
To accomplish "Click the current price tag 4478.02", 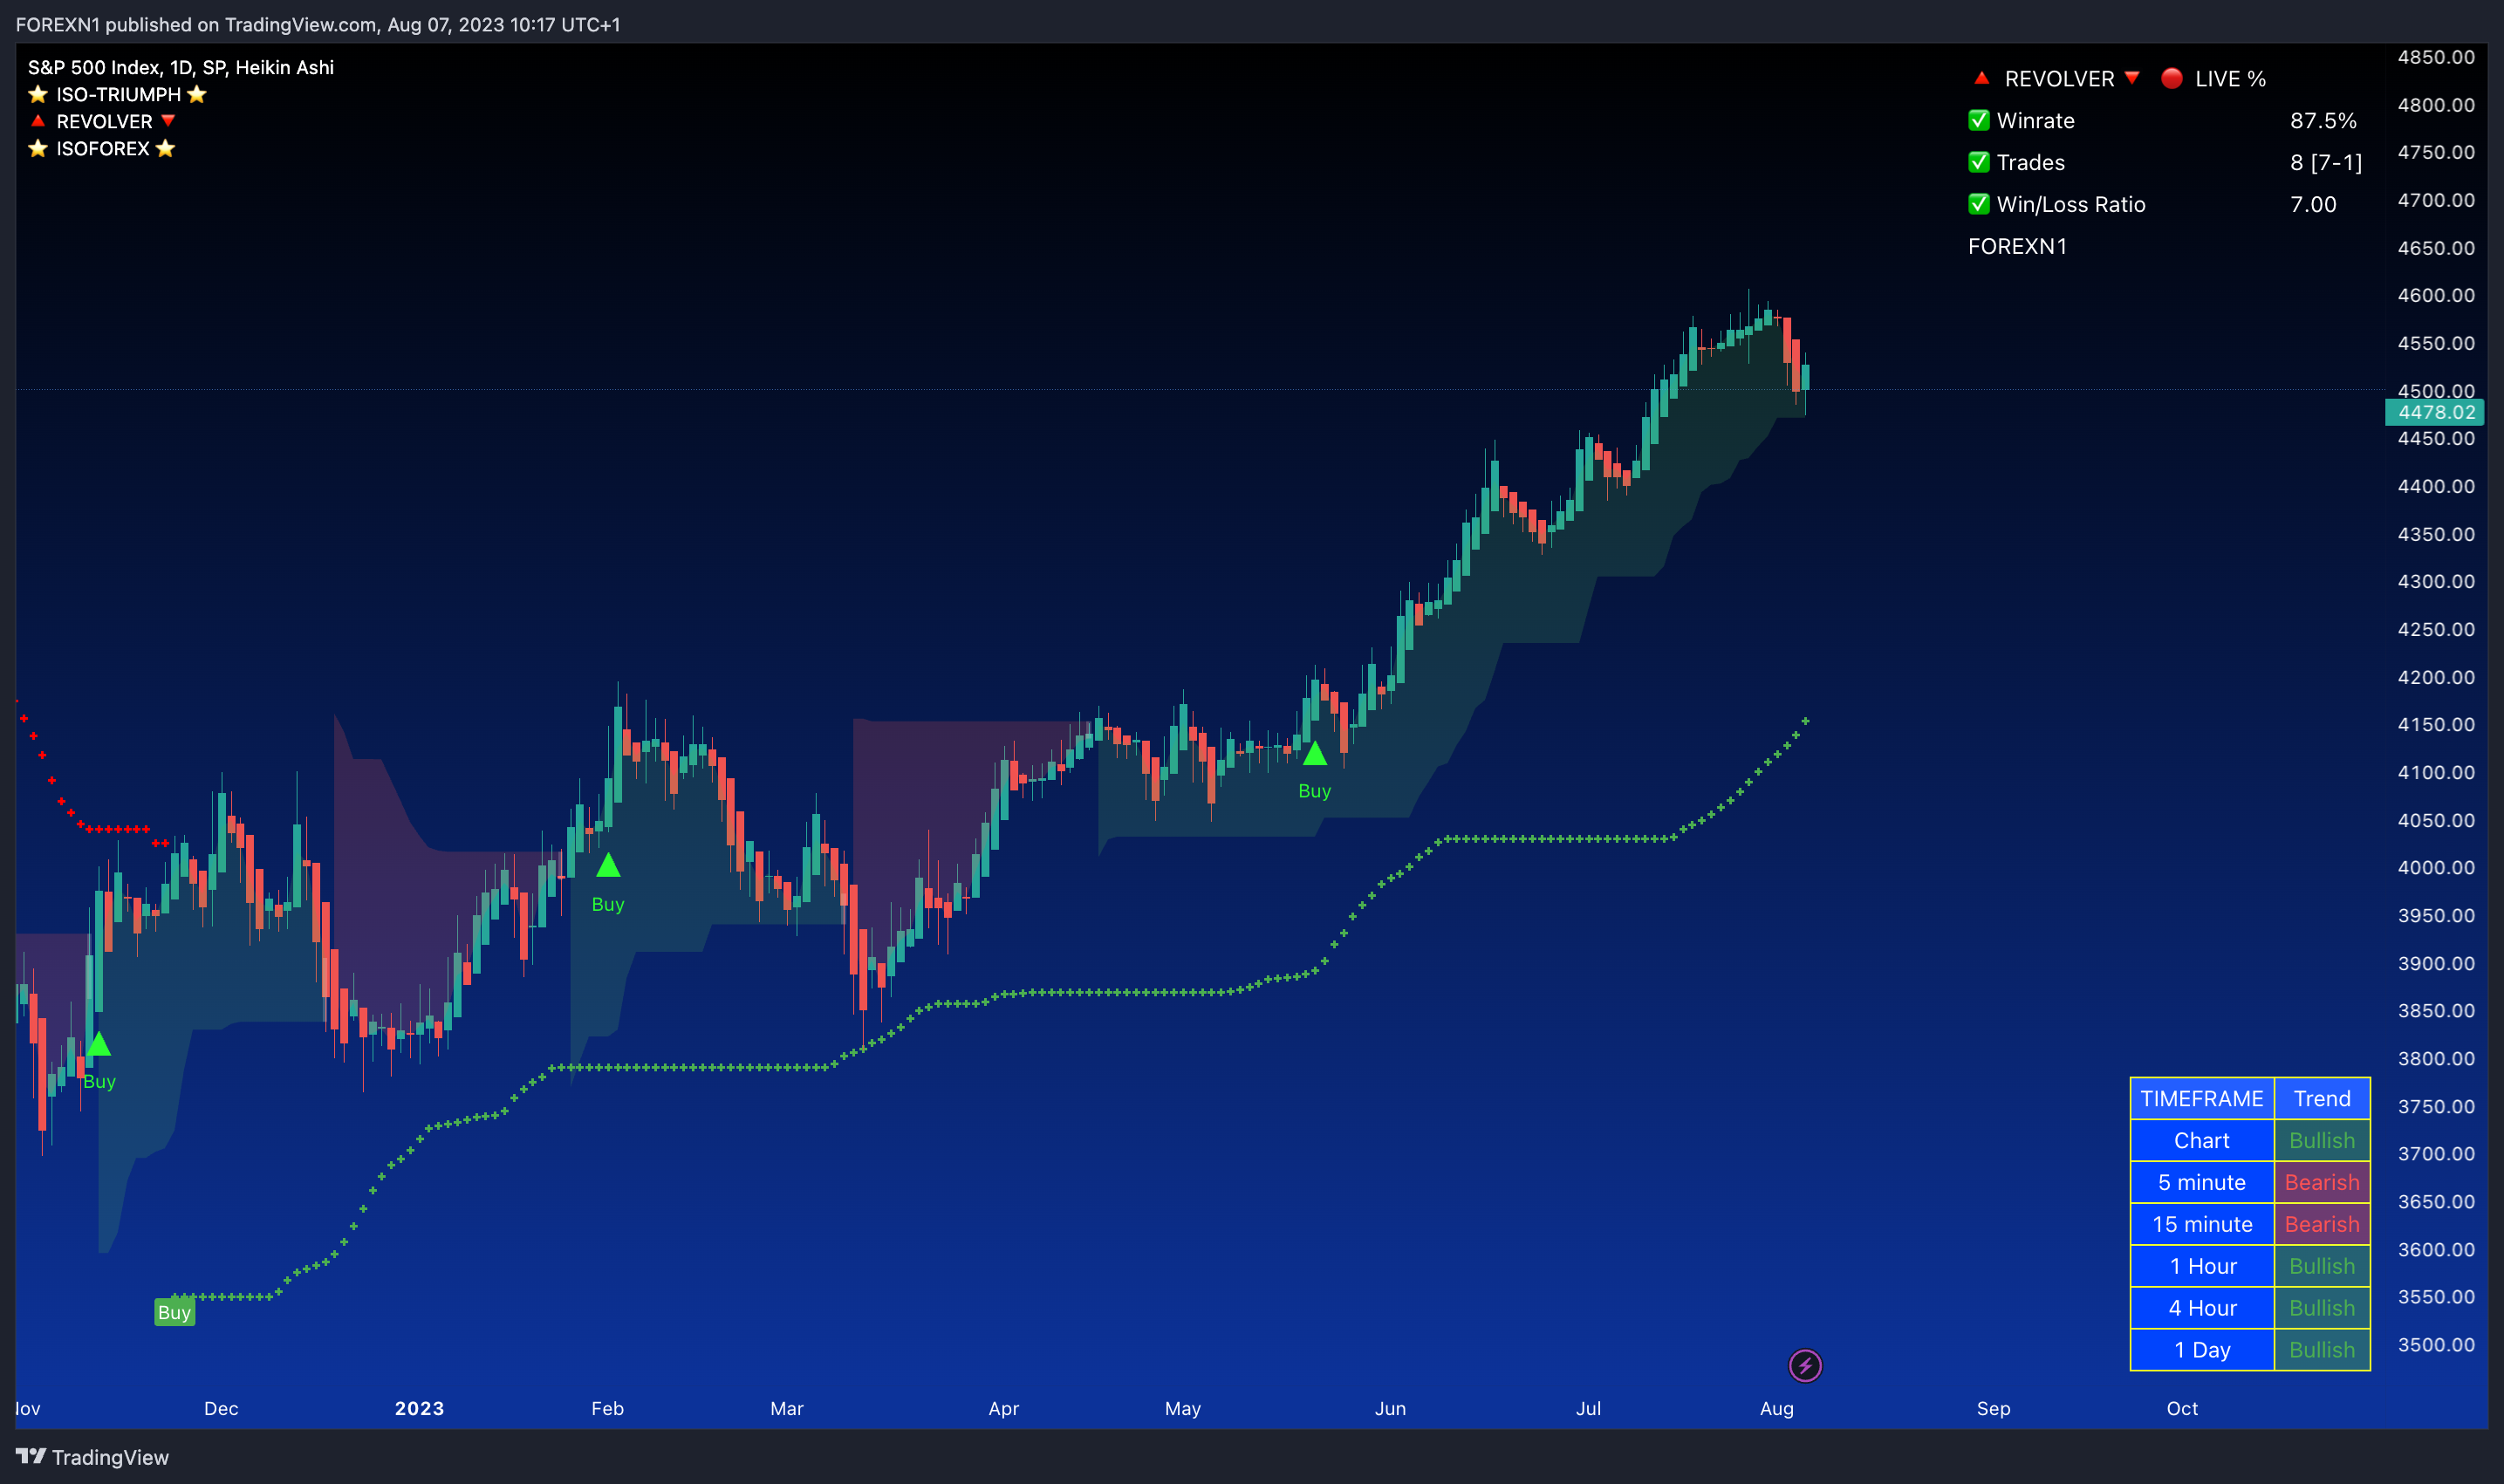I will [x=2435, y=412].
